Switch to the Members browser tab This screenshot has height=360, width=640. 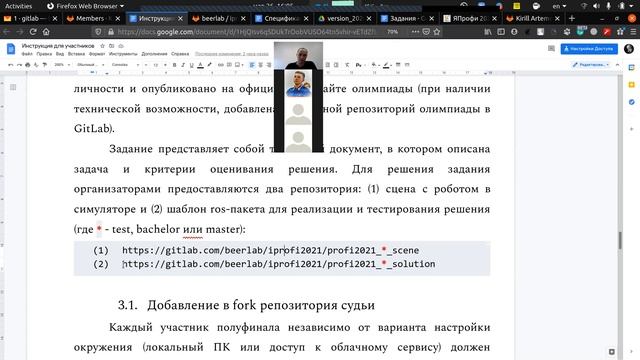pos(93,18)
